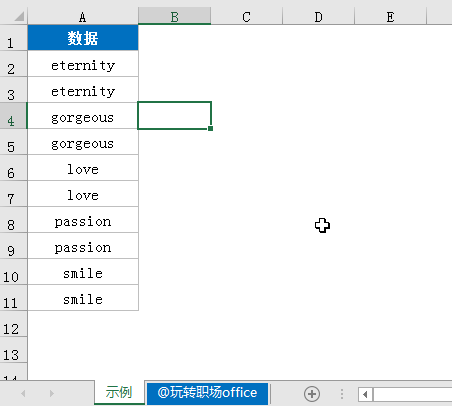The width and height of the screenshot is (452, 406).
Task: Select cell A4 containing gorgeous
Action: point(83,116)
